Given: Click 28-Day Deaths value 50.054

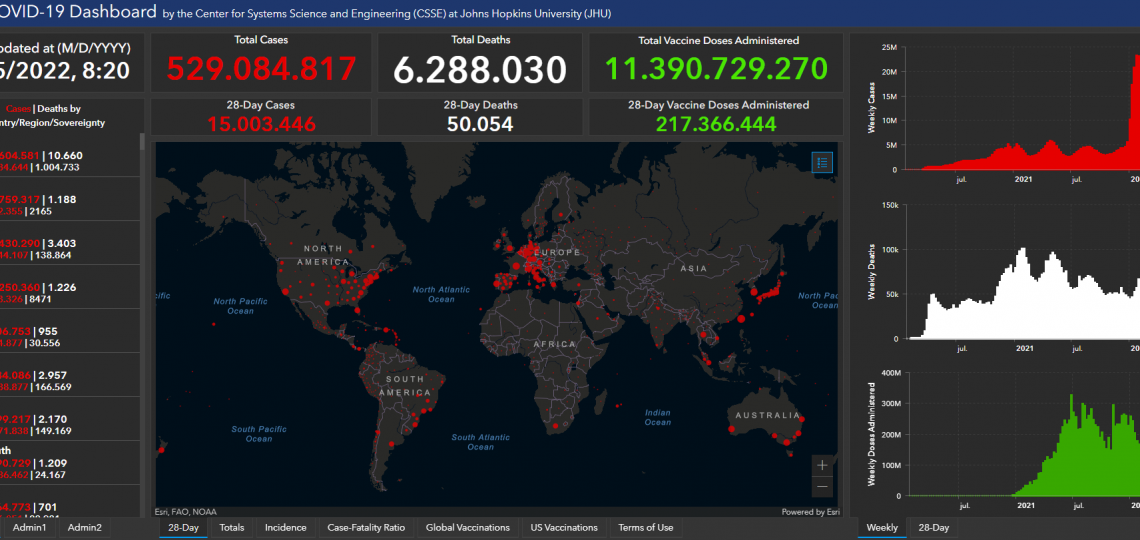Looking at the screenshot, I should point(480,124).
